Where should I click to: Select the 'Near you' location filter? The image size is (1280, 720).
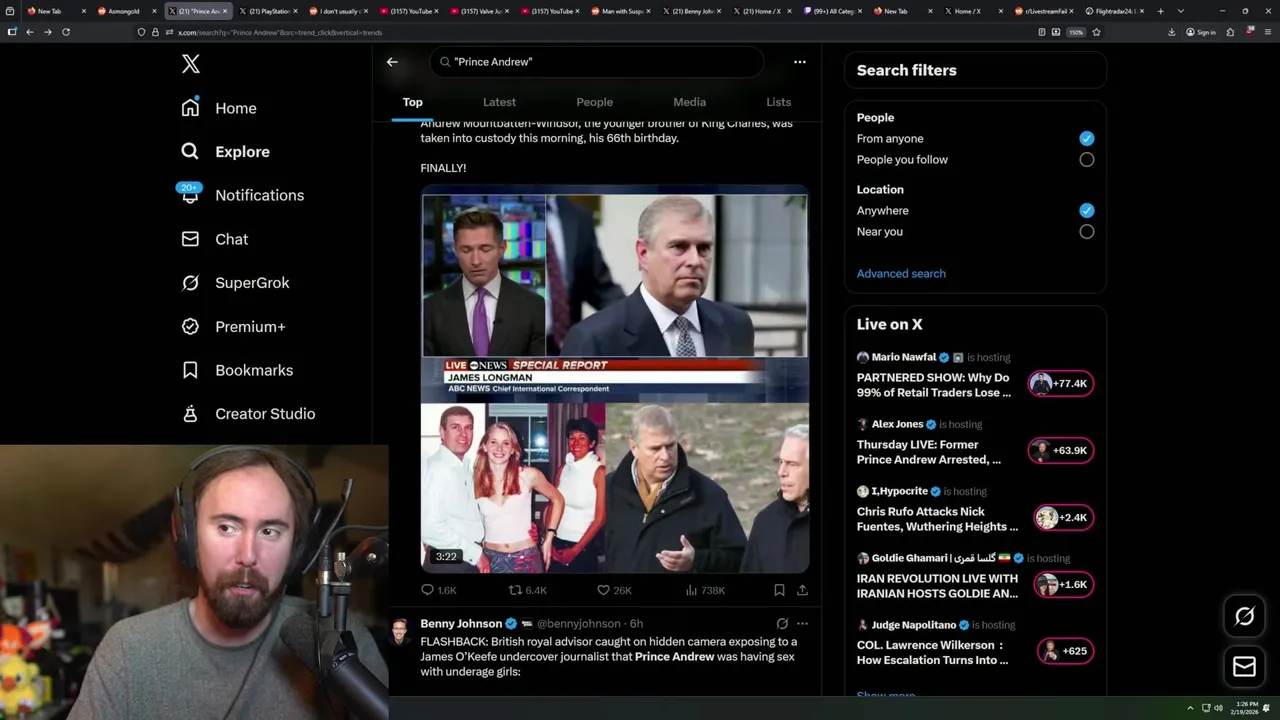click(x=1086, y=232)
